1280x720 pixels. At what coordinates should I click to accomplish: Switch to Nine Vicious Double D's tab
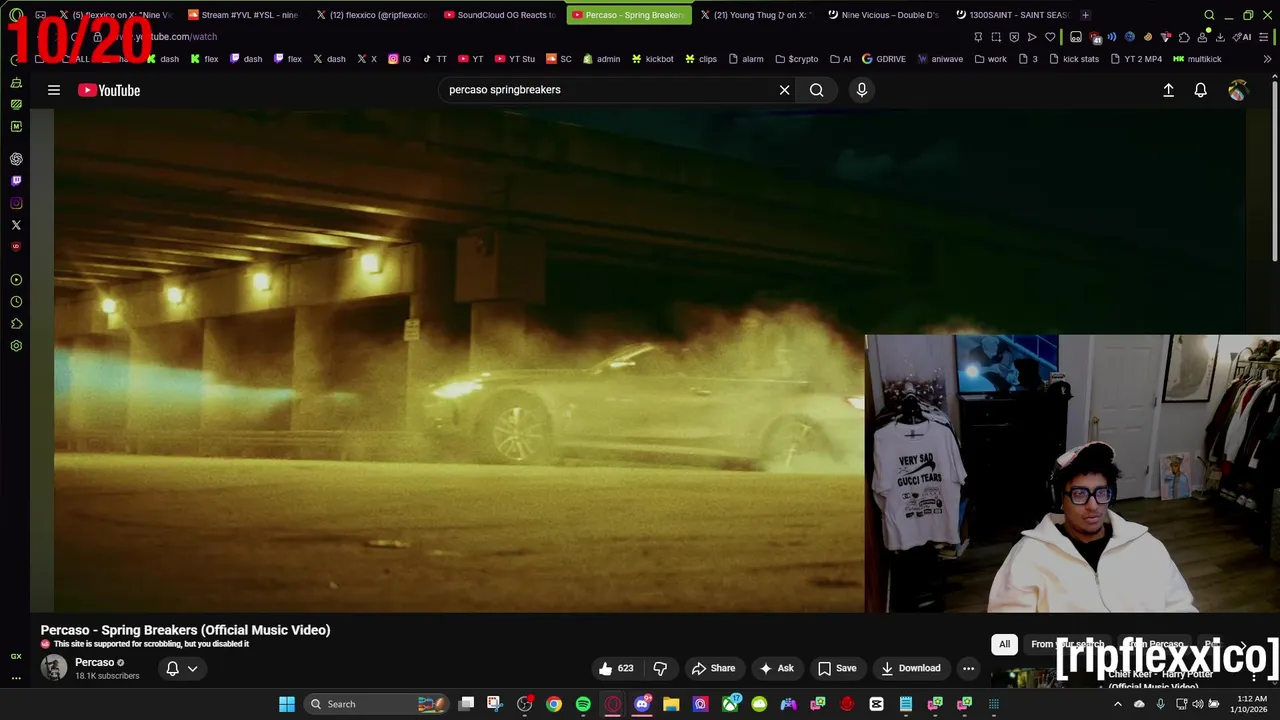pos(883,15)
